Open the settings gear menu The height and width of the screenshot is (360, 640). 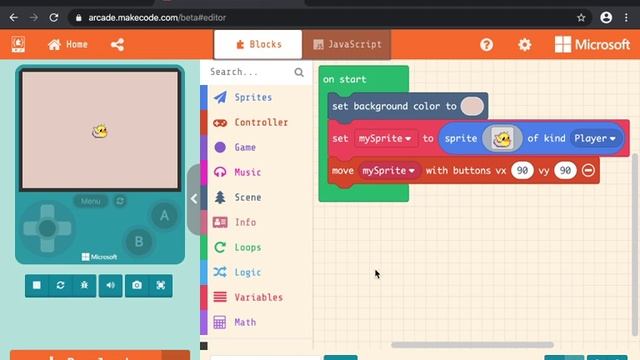[x=524, y=44]
